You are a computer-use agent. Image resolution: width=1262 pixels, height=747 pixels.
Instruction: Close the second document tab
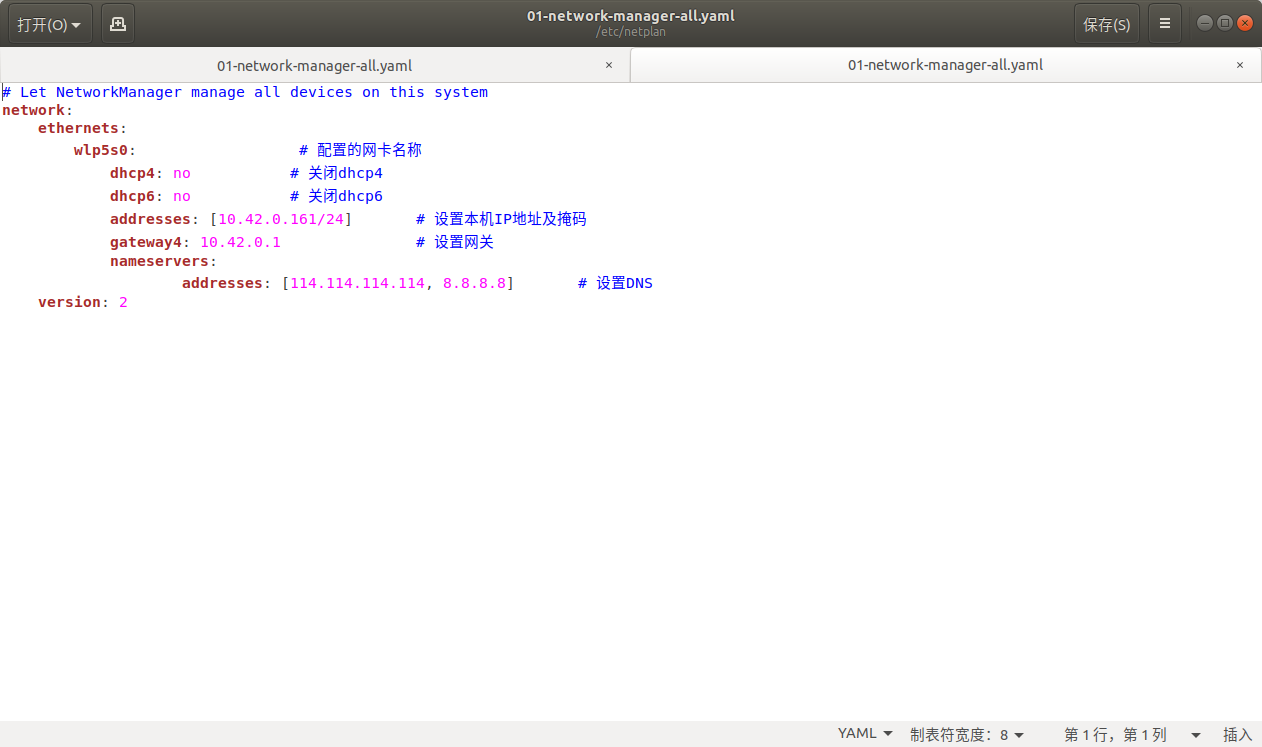[x=1240, y=65]
